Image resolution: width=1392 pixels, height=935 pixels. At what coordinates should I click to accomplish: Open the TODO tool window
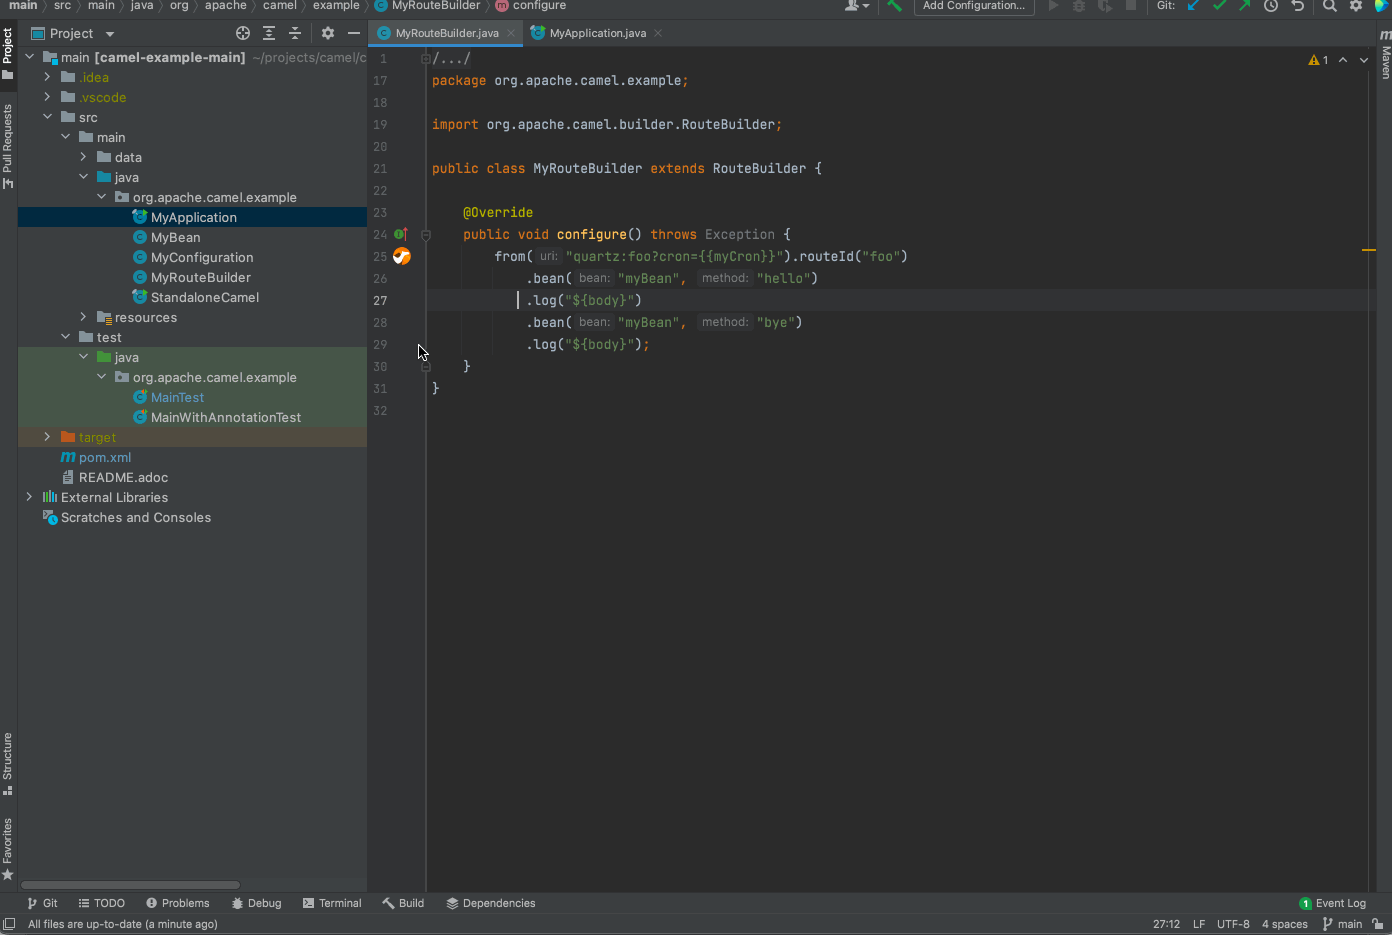click(102, 903)
